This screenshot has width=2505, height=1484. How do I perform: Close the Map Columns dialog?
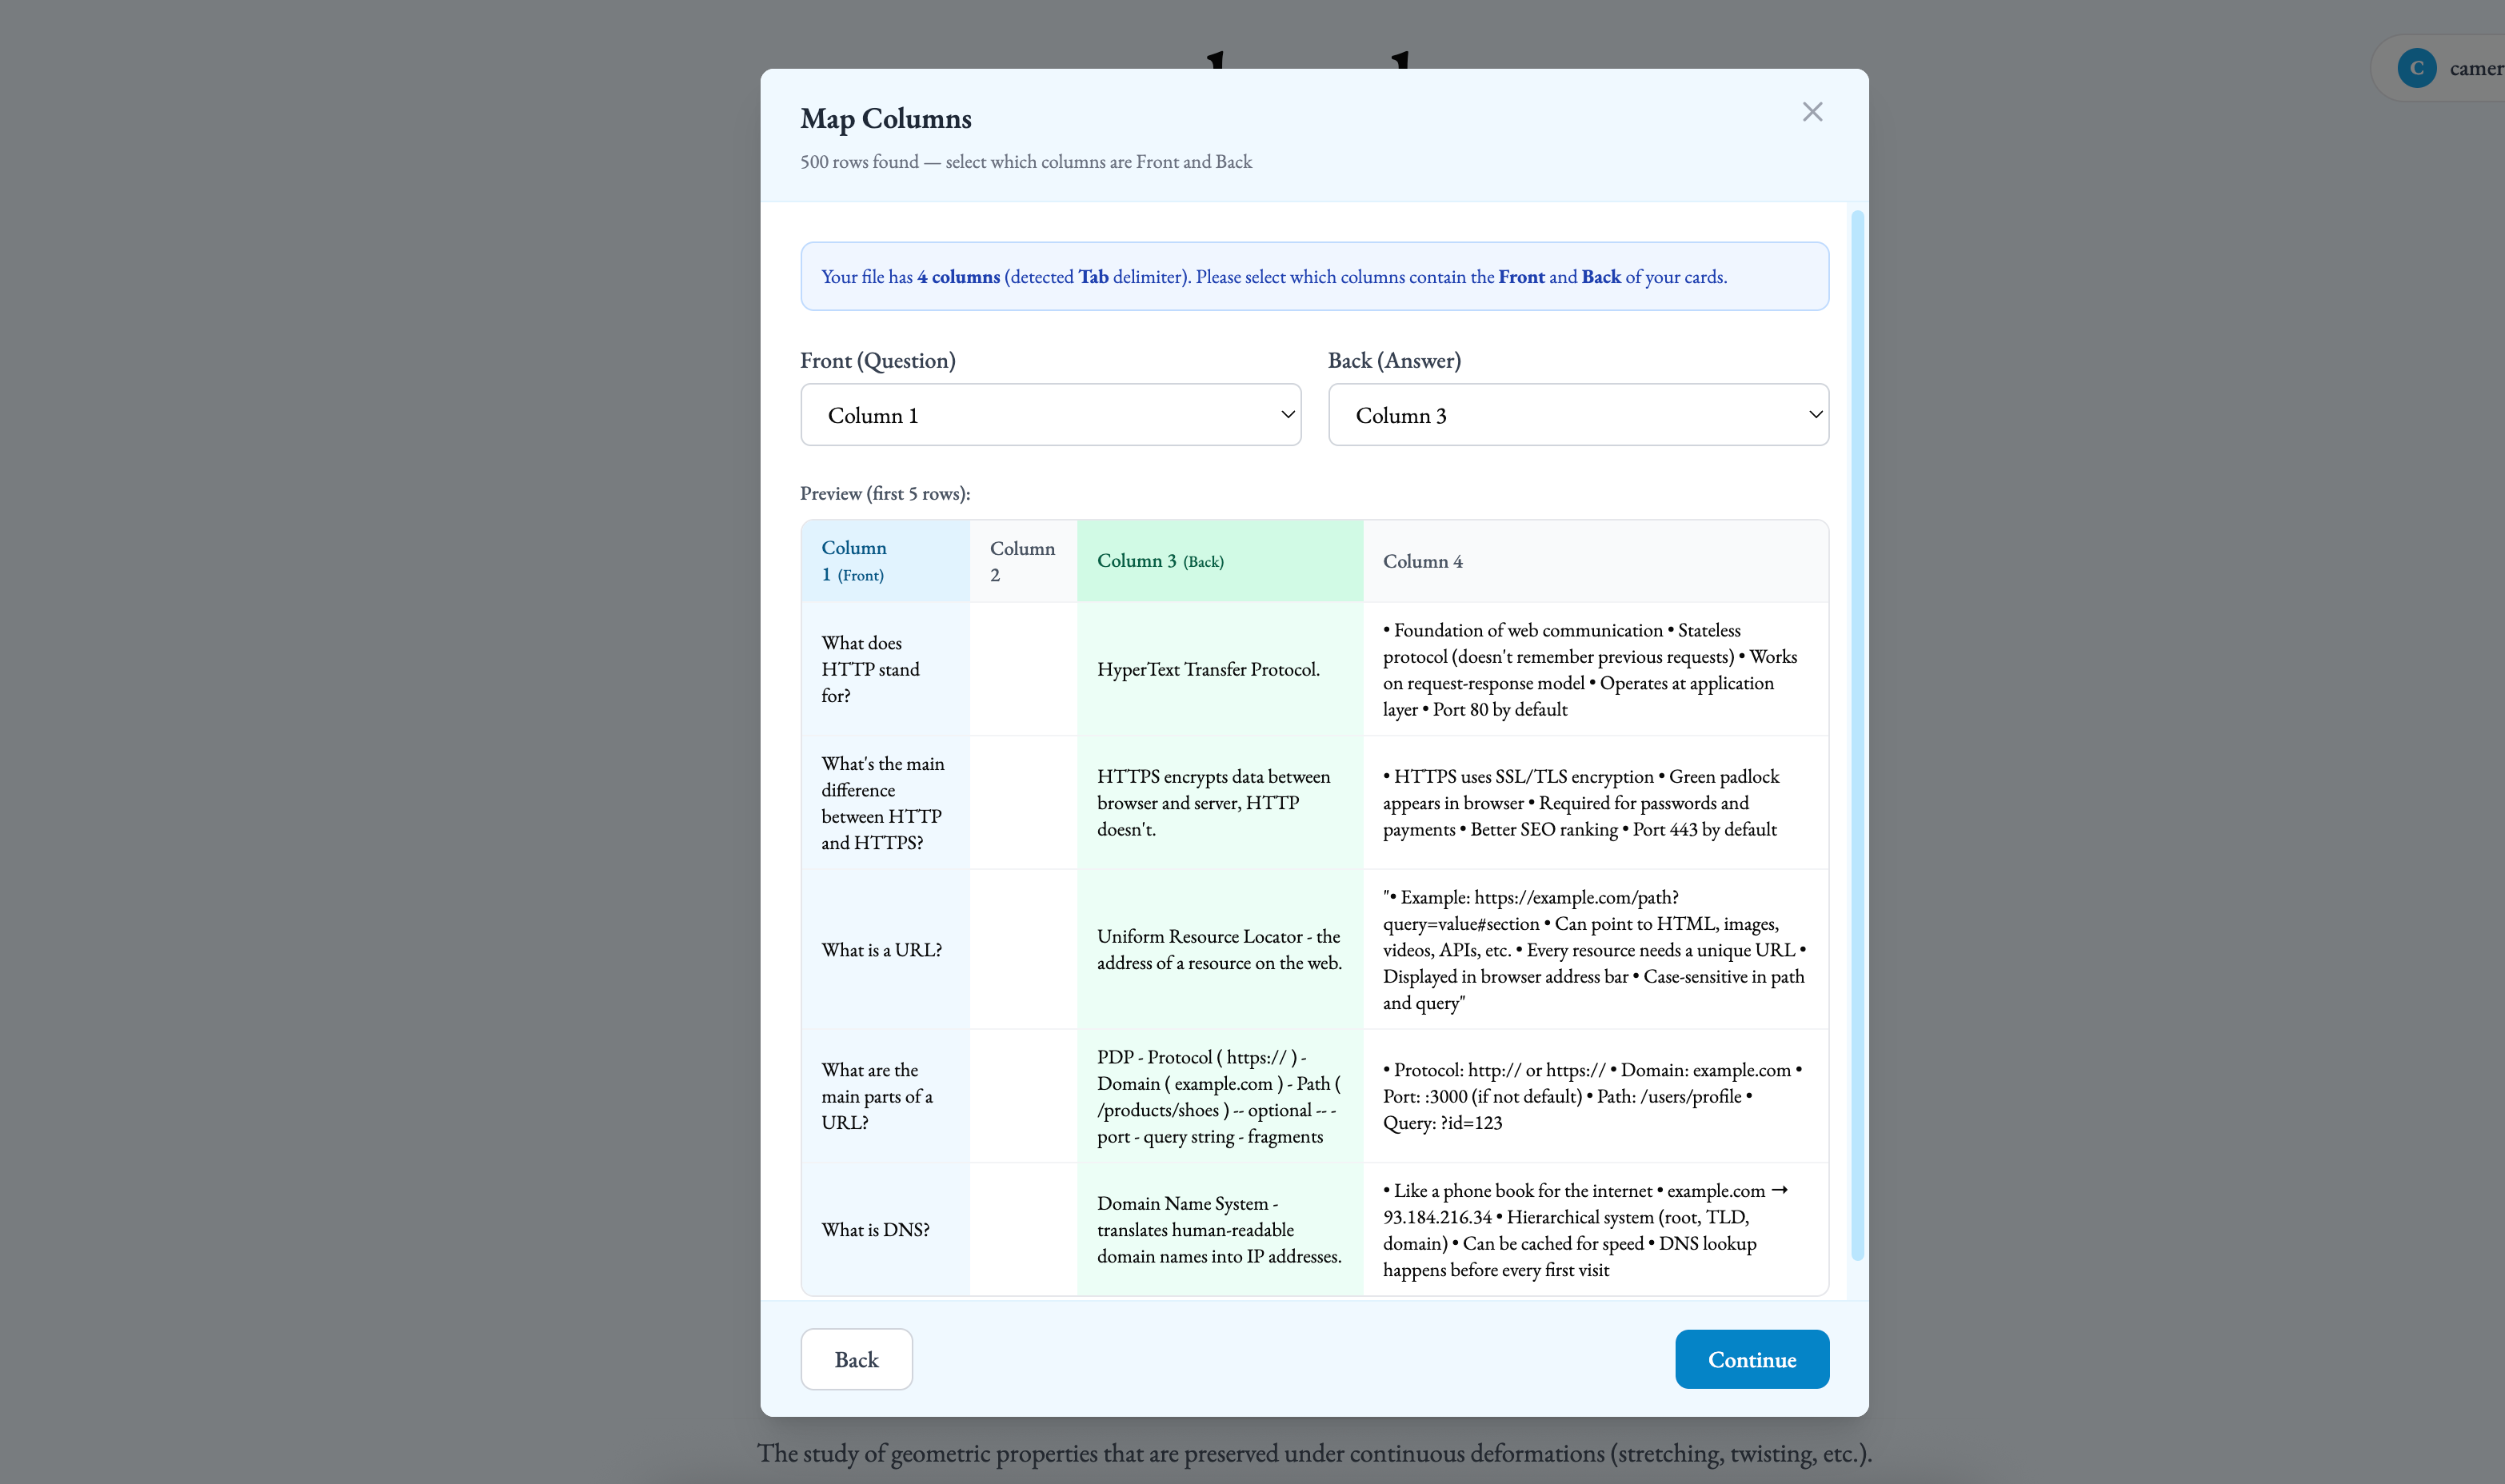(x=1812, y=112)
